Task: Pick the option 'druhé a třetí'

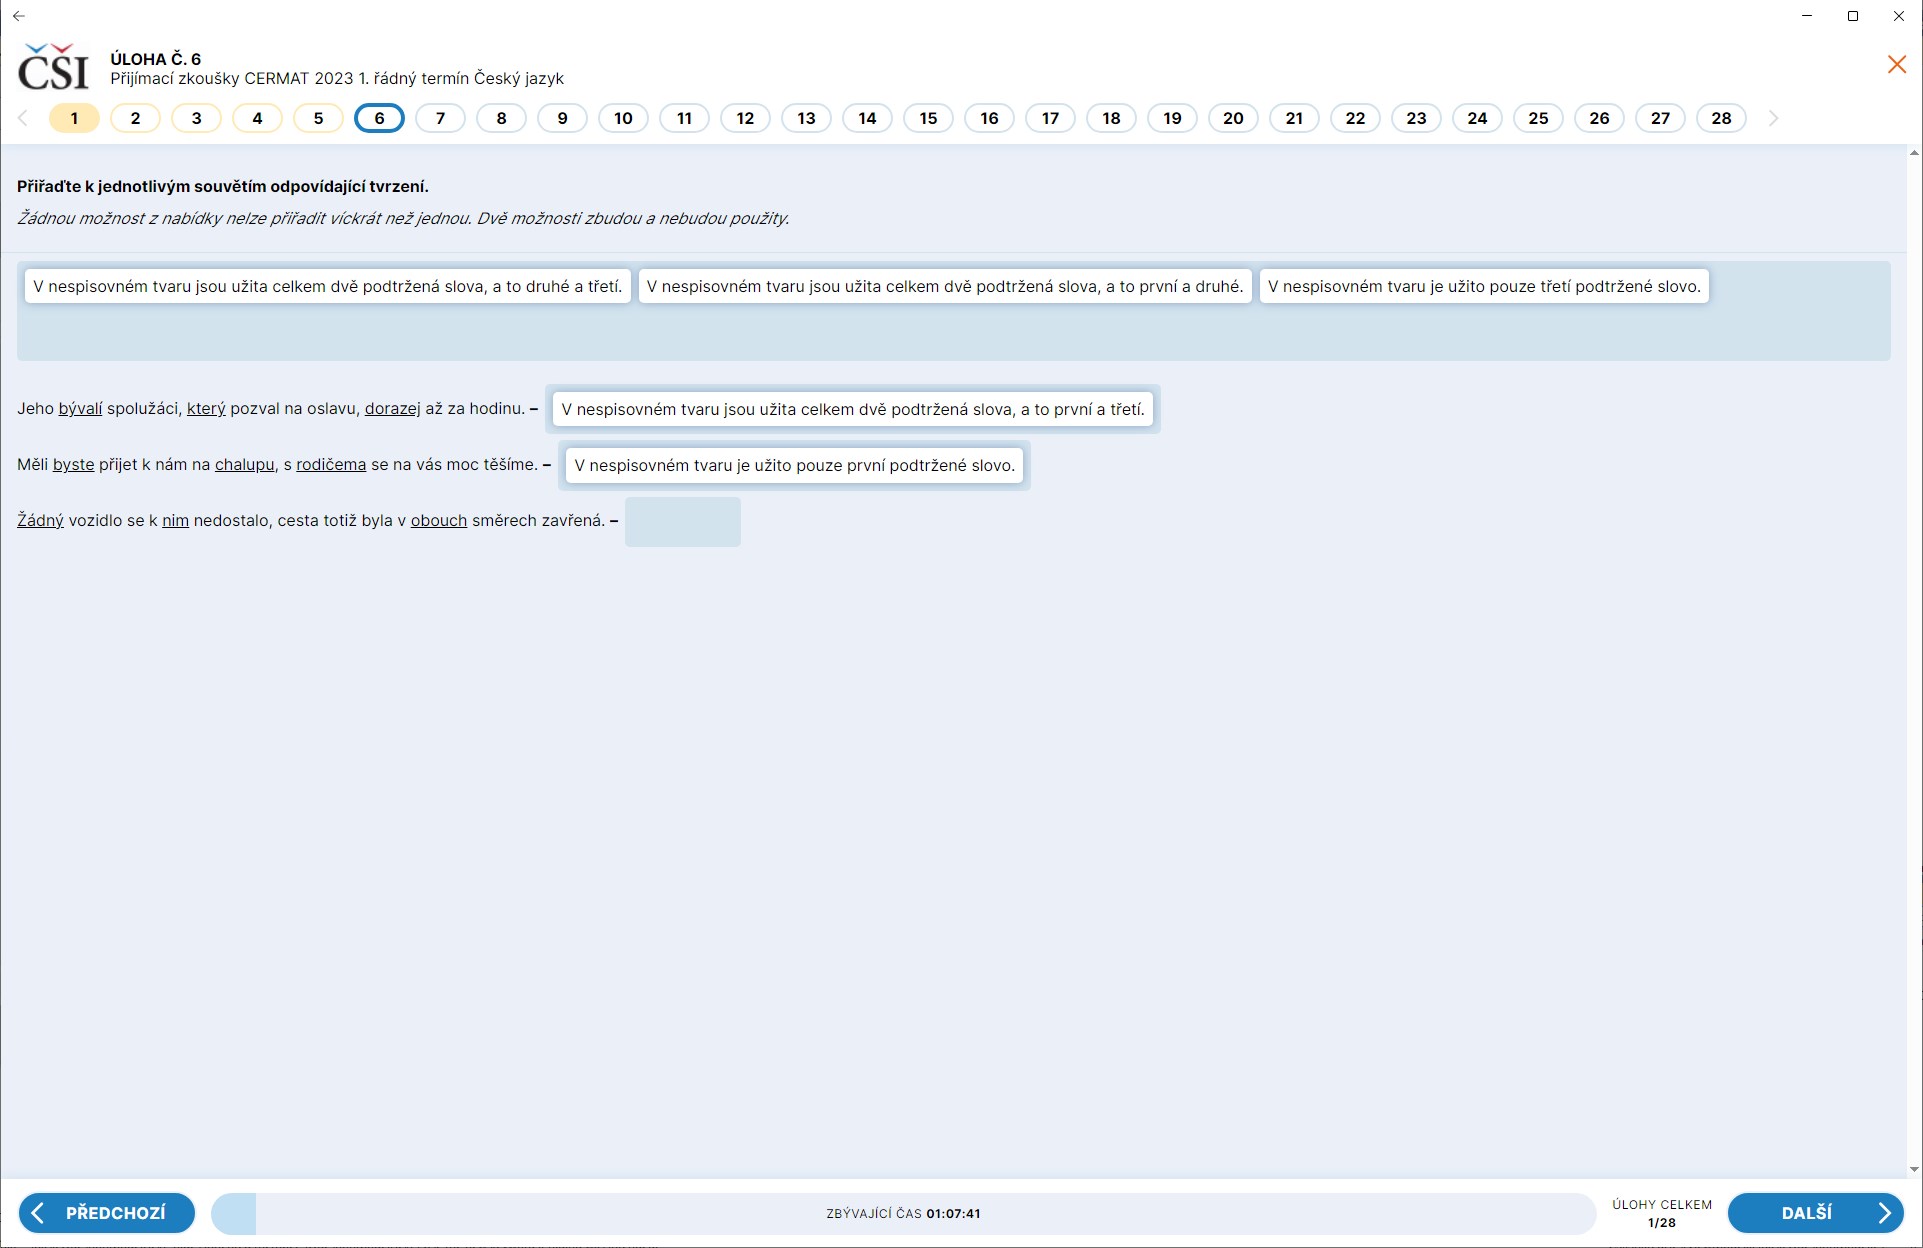Action: pos(327,286)
